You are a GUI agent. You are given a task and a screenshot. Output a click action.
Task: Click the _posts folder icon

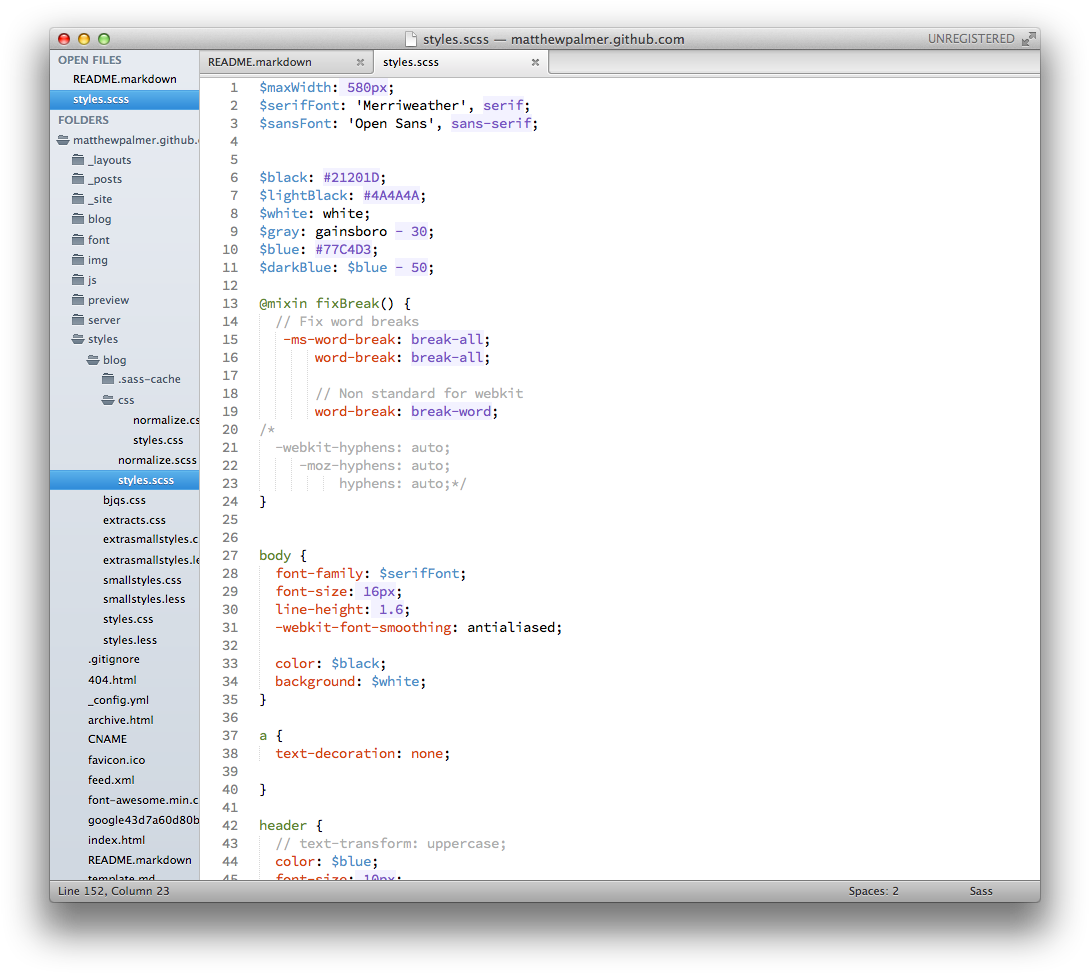[x=79, y=179]
